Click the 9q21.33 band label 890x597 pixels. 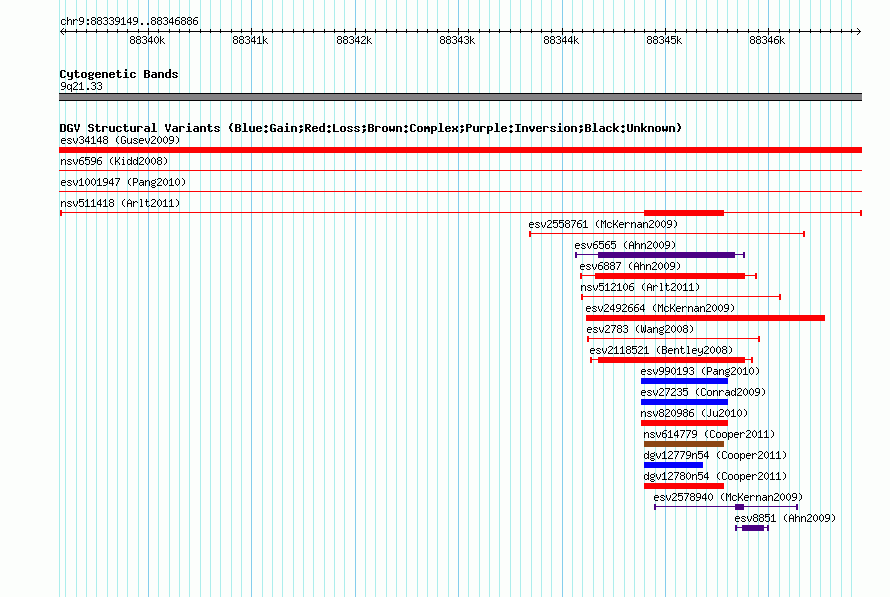(x=81, y=86)
